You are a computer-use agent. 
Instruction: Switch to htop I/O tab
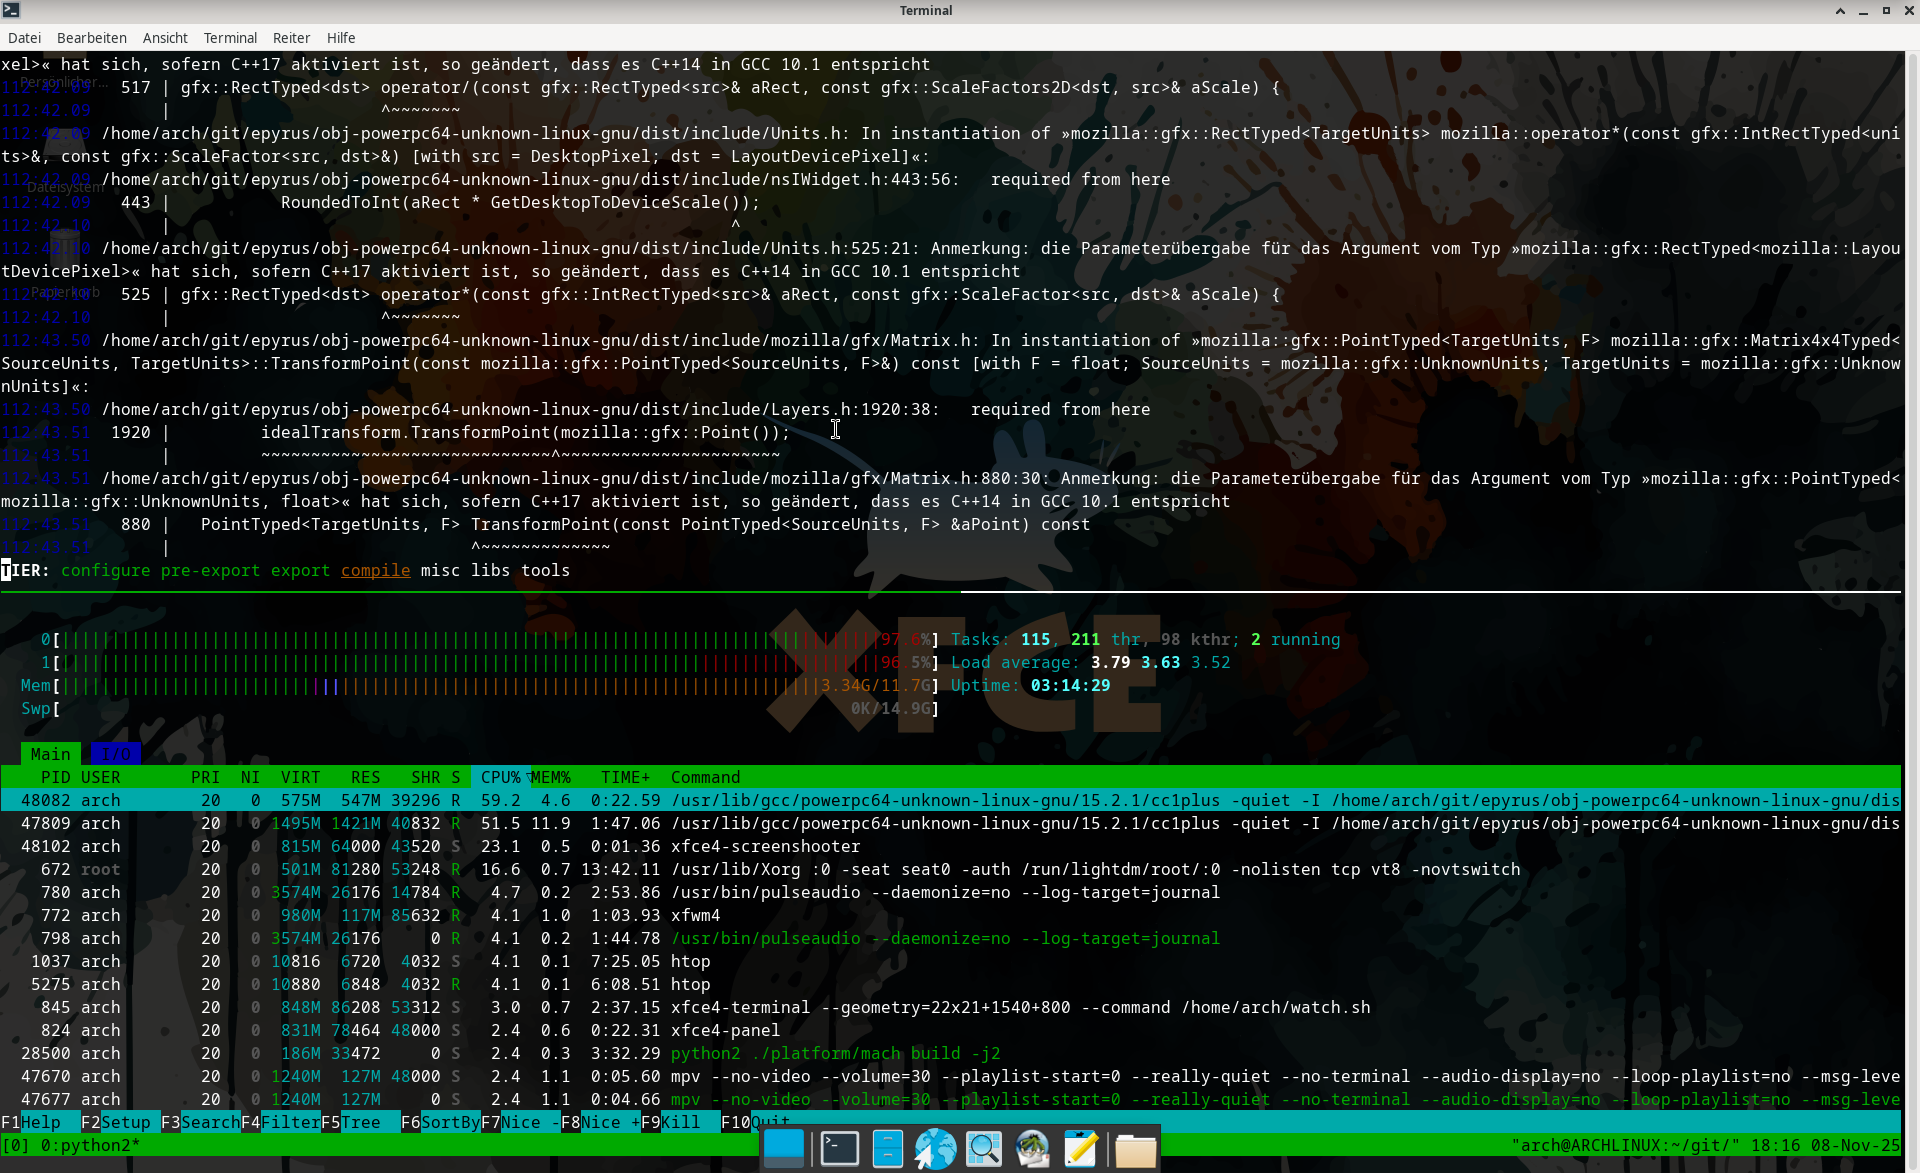116,754
